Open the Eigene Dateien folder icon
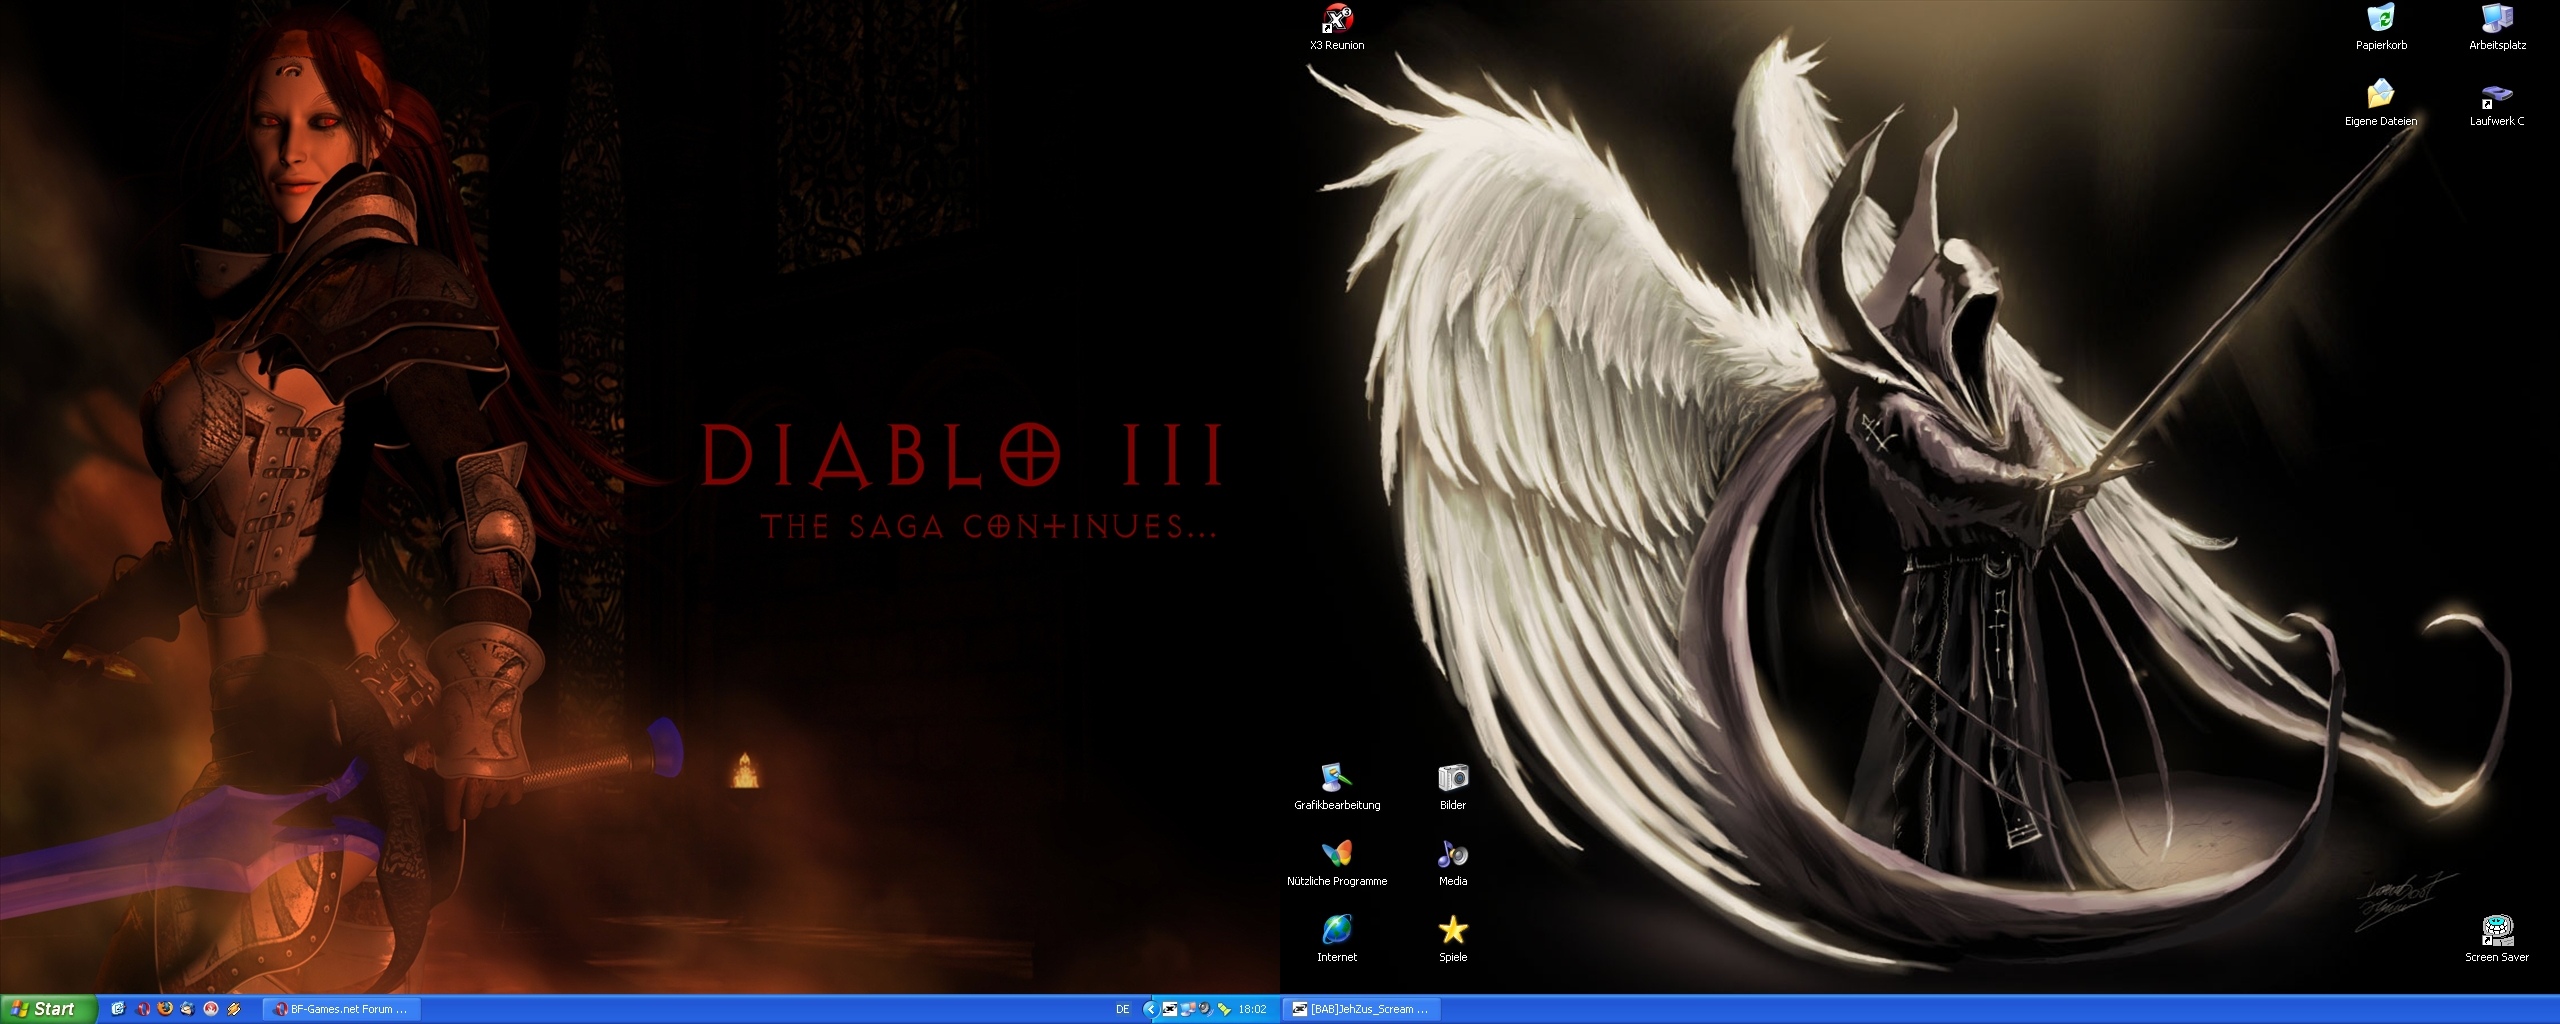Image resolution: width=2560 pixels, height=1024 pixels. click(x=2381, y=104)
